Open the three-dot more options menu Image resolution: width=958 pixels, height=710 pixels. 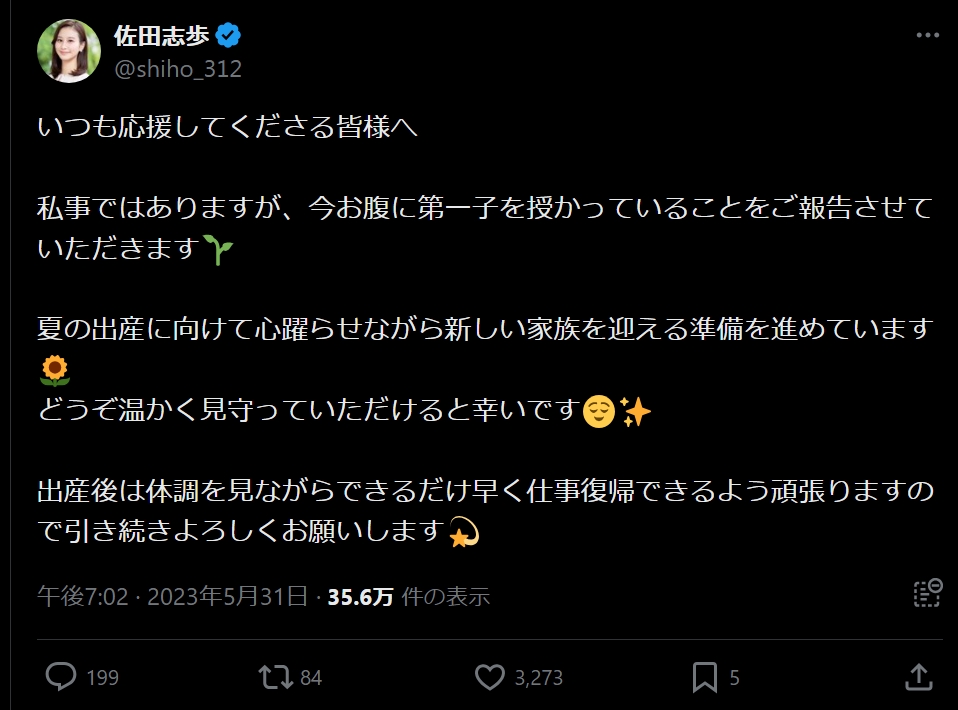pyautogui.click(x=927, y=36)
